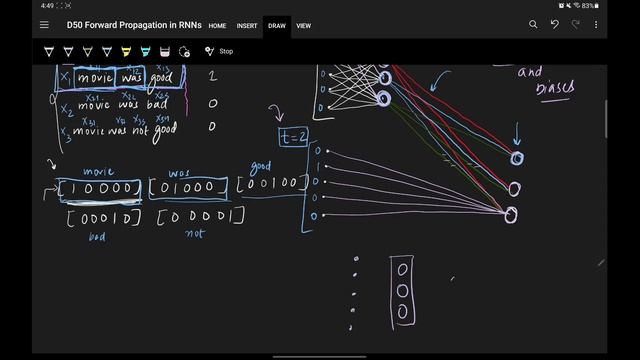Tap the 4:49 clock in status bar
The image size is (640, 360).
click(47, 6)
